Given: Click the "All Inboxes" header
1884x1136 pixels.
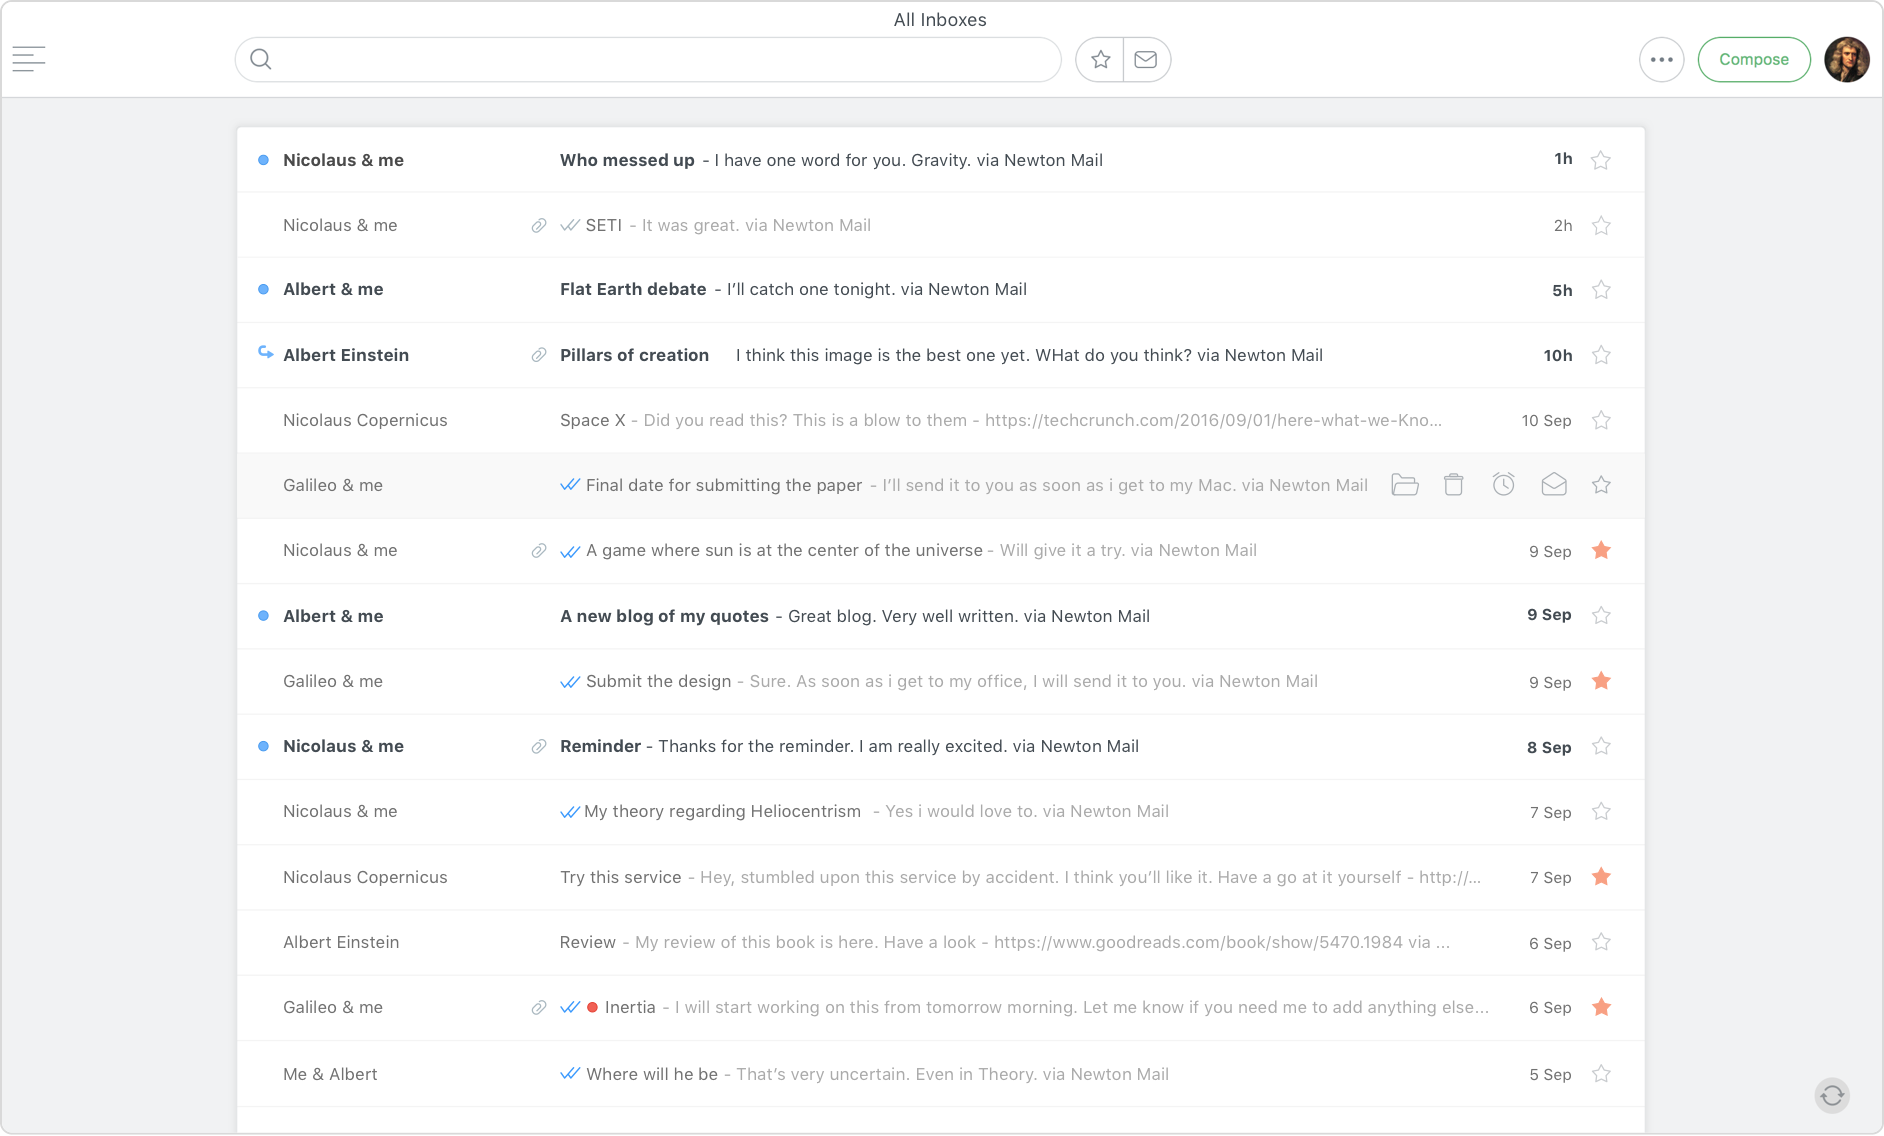Looking at the screenshot, I should point(939,19).
